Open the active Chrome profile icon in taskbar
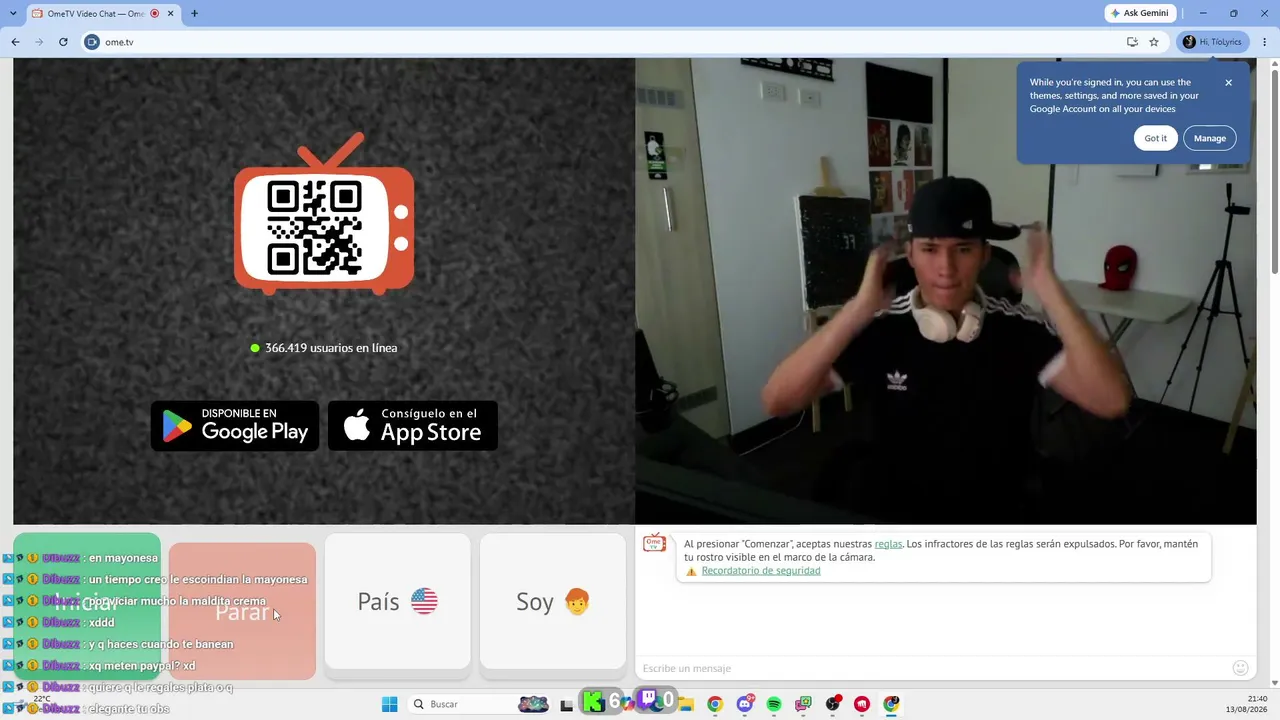 coord(891,704)
